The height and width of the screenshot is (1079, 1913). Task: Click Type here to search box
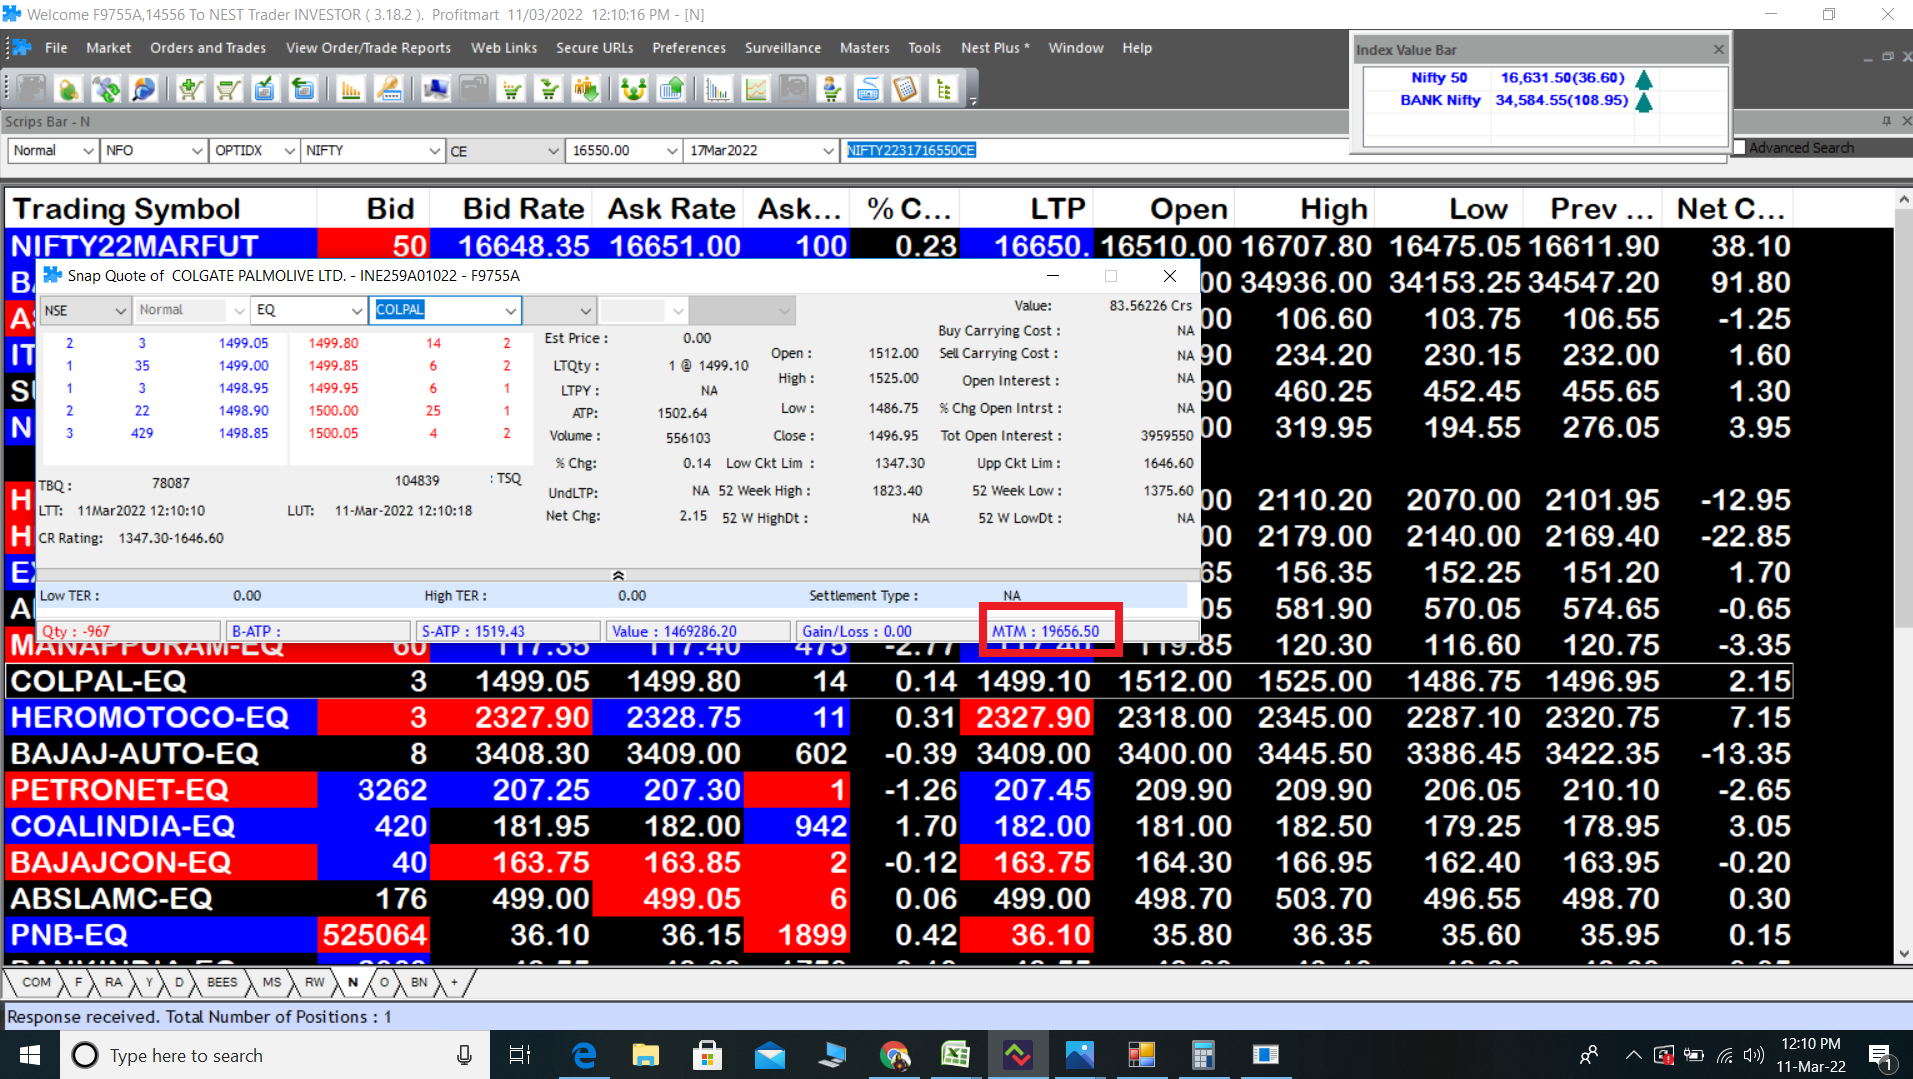coord(275,1055)
